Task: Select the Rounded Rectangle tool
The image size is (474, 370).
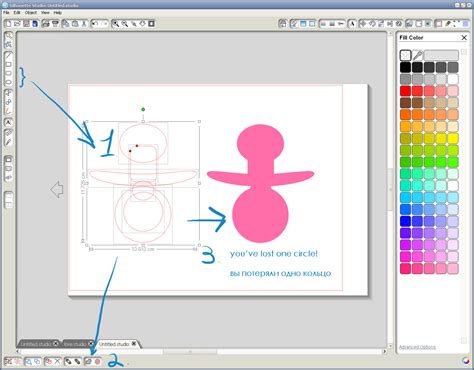Action: pos(9,73)
